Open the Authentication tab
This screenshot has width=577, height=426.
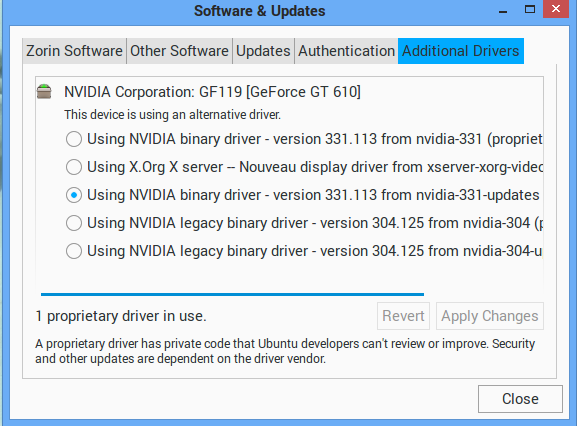(x=346, y=51)
